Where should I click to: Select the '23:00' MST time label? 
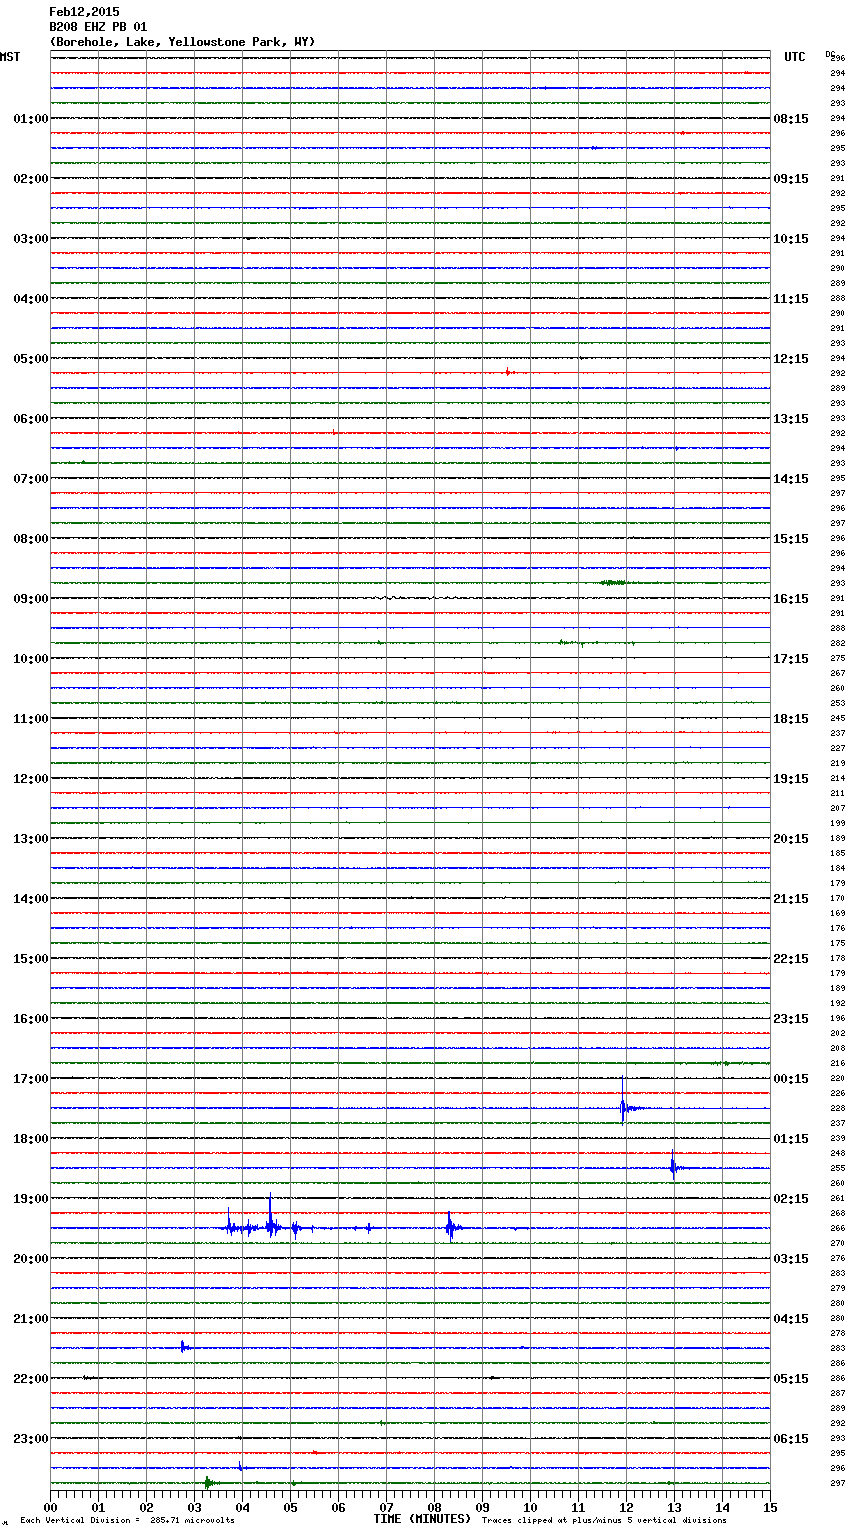tap(31, 1439)
